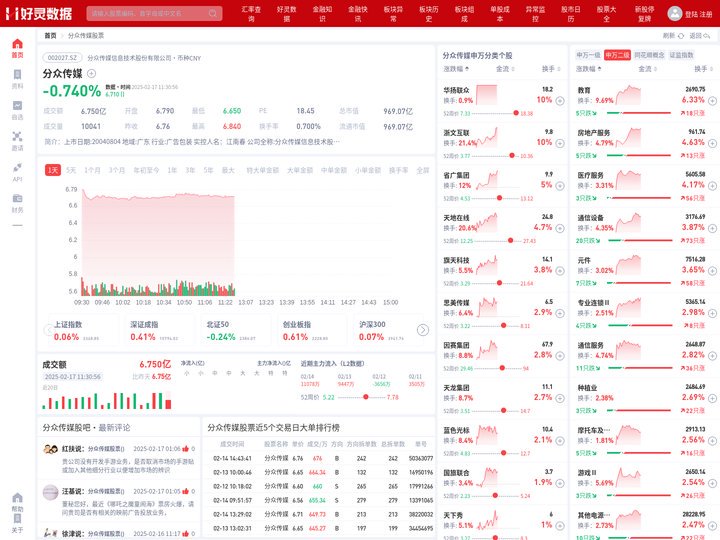720x540 pixels.
Task: Open the 汇率查询 nav menu
Action: tap(251, 13)
